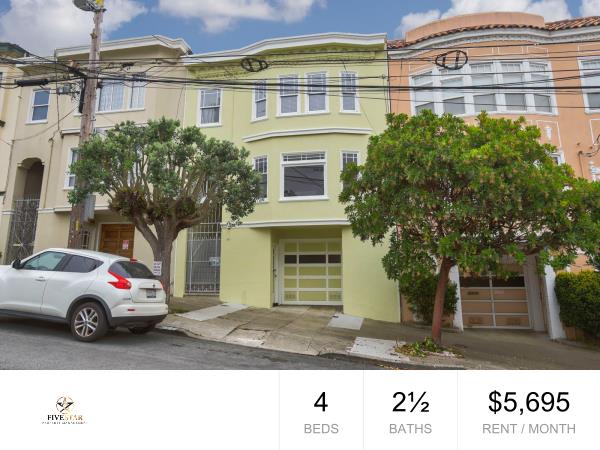
Task: Click the yellow house glass garage door
Action: 311,271
